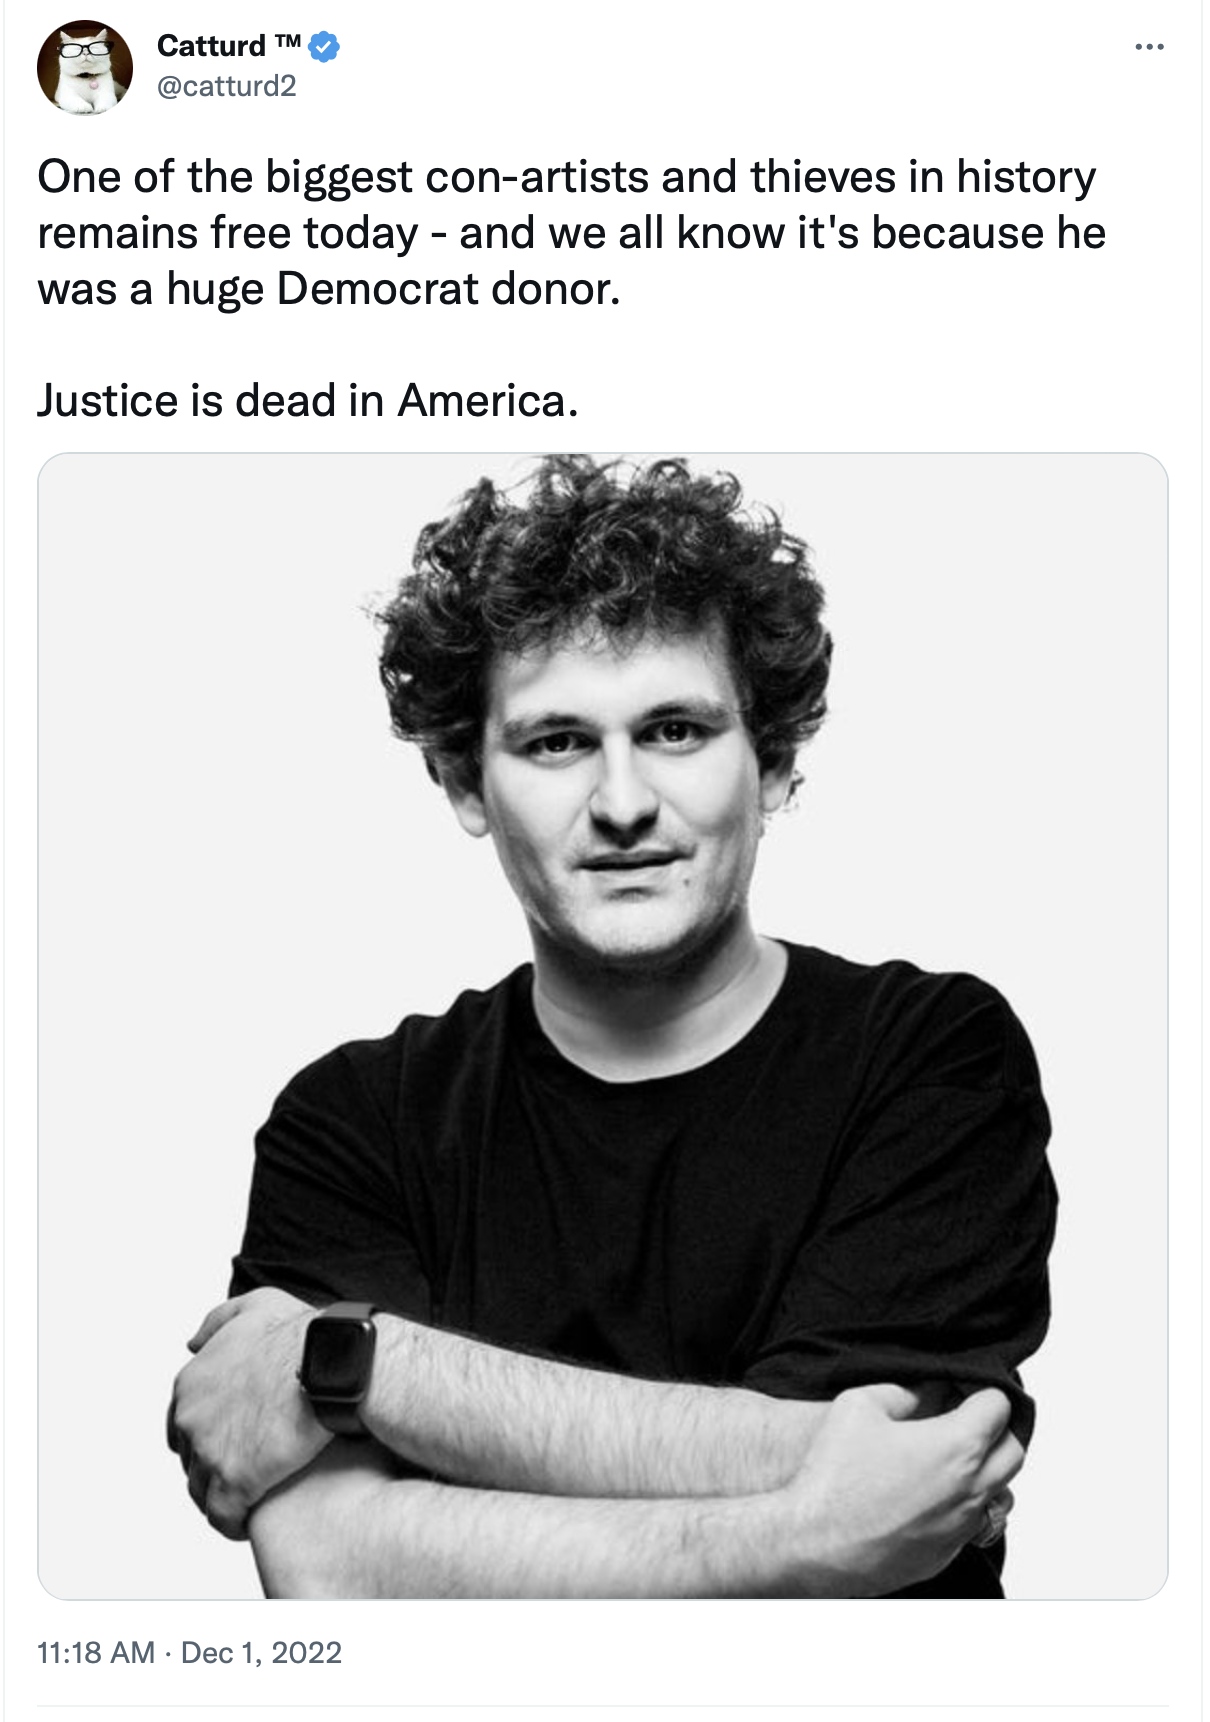Screen dimensions: 1210x1722
Task: Click the blue verified checkmark badge
Action: click(x=324, y=46)
